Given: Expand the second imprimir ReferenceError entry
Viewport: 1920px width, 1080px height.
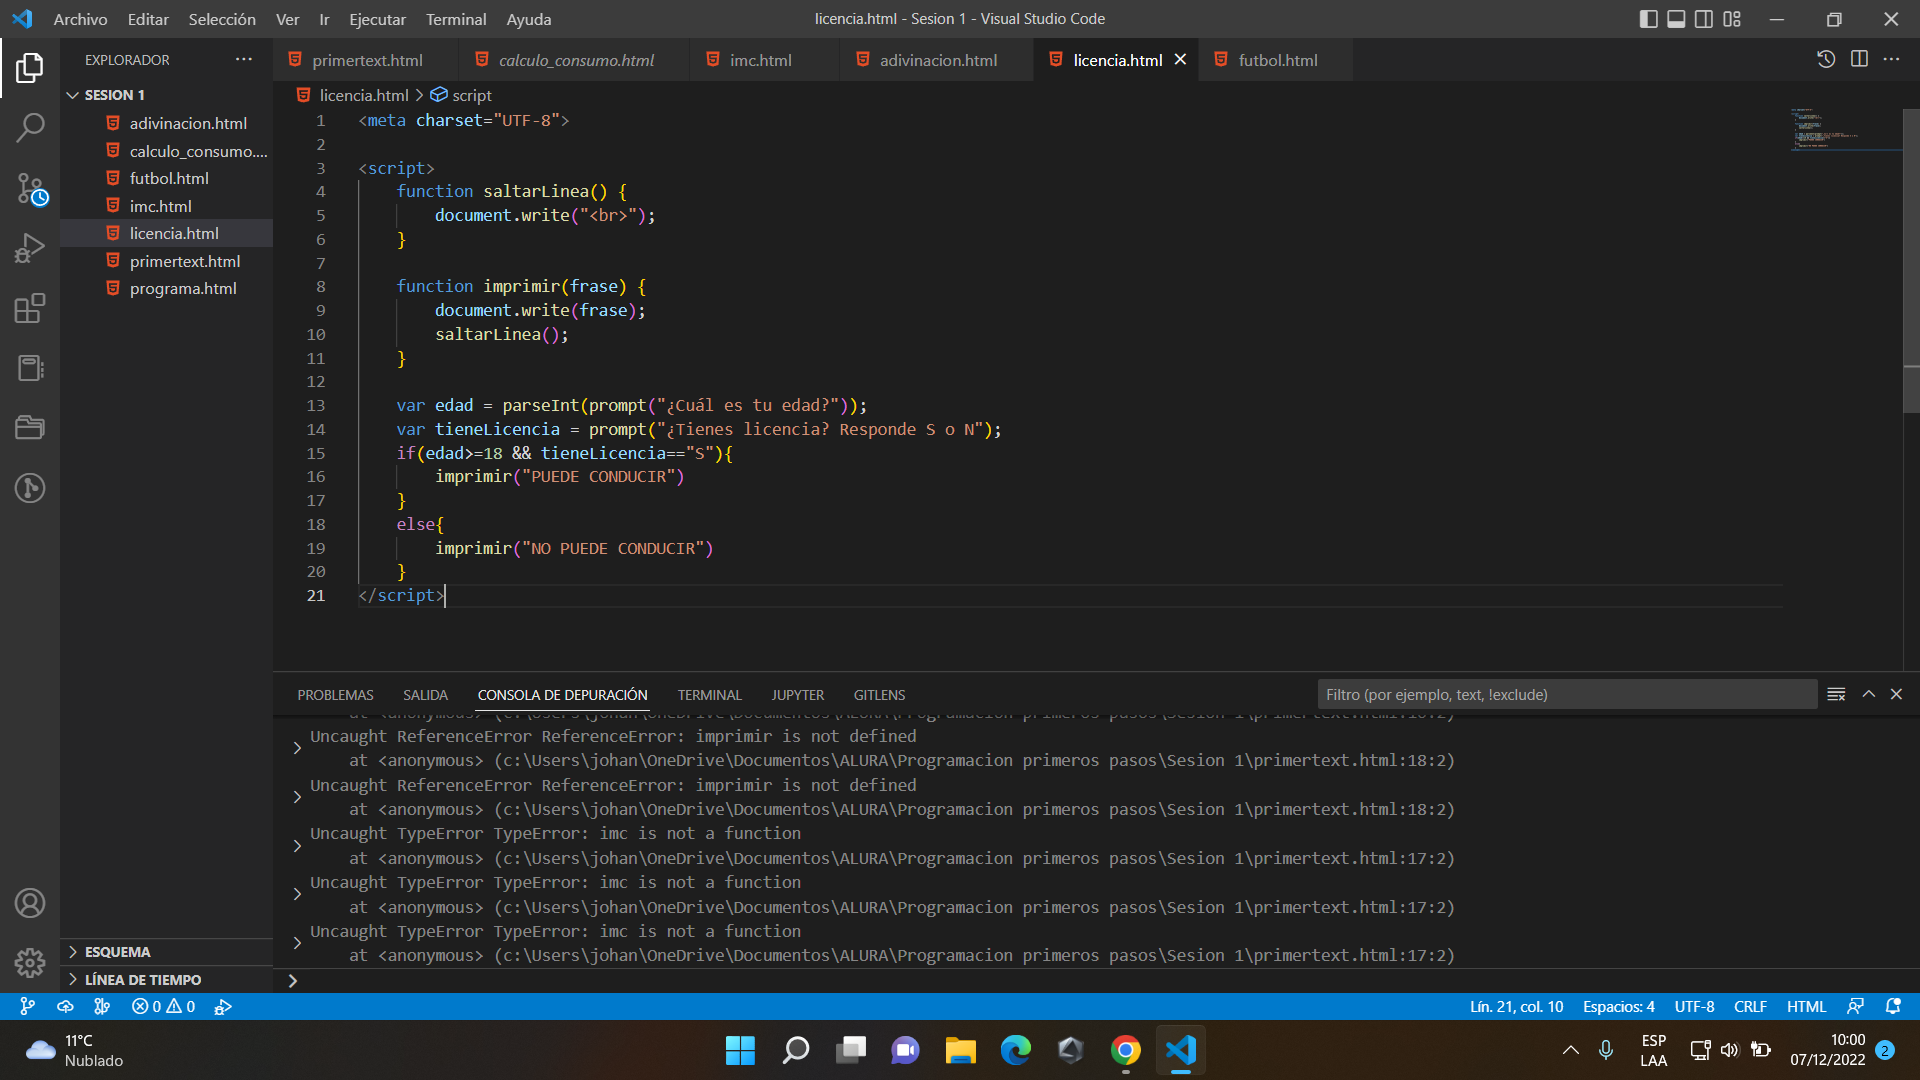Looking at the screenshot, I should pyautogui.click(x=297, y=797).
